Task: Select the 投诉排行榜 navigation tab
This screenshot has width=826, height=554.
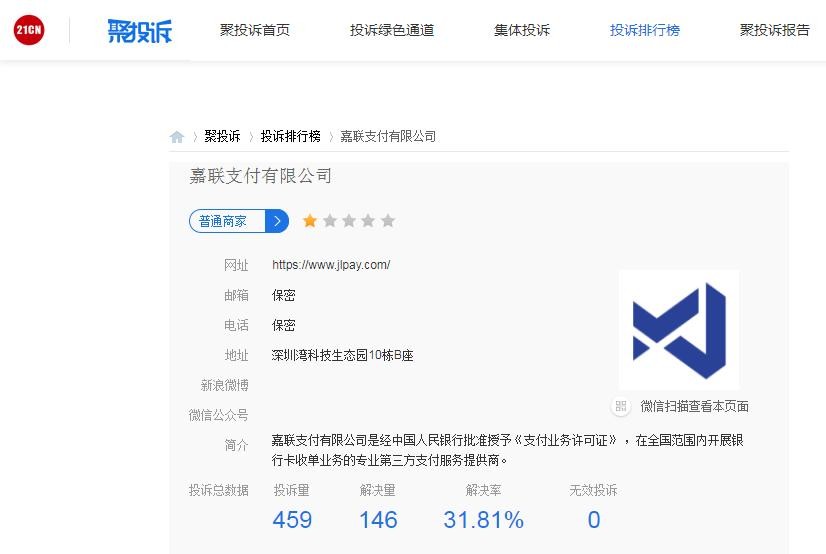Action: click(x=645, y=30)
